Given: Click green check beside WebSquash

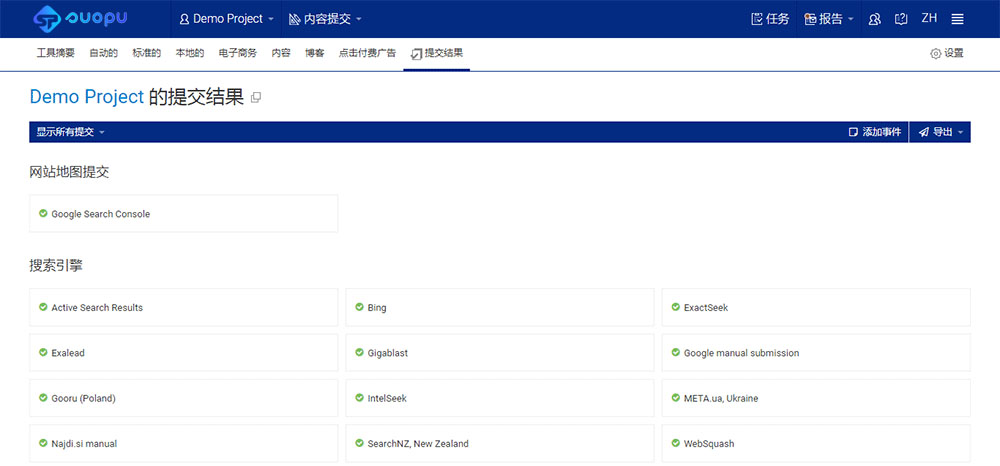Looking at the screenshot, I should click(x=676, y=442).
